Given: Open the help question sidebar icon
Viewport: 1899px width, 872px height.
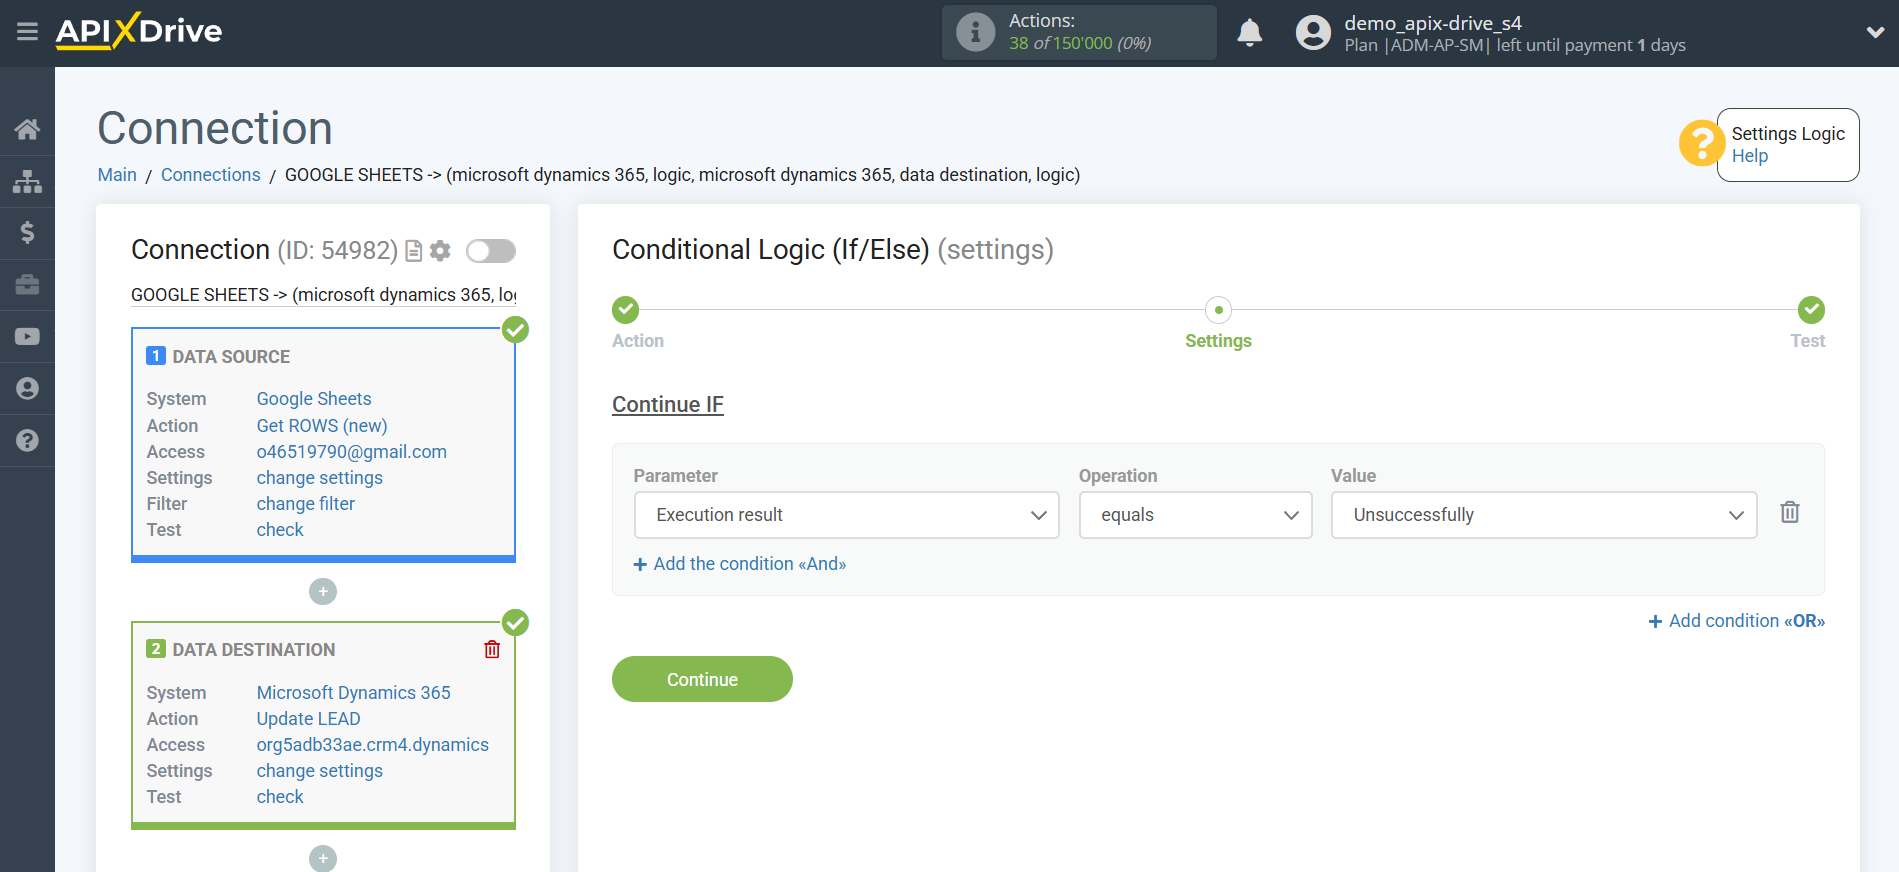Looking at the screenshot, I should tap(27, 441).
